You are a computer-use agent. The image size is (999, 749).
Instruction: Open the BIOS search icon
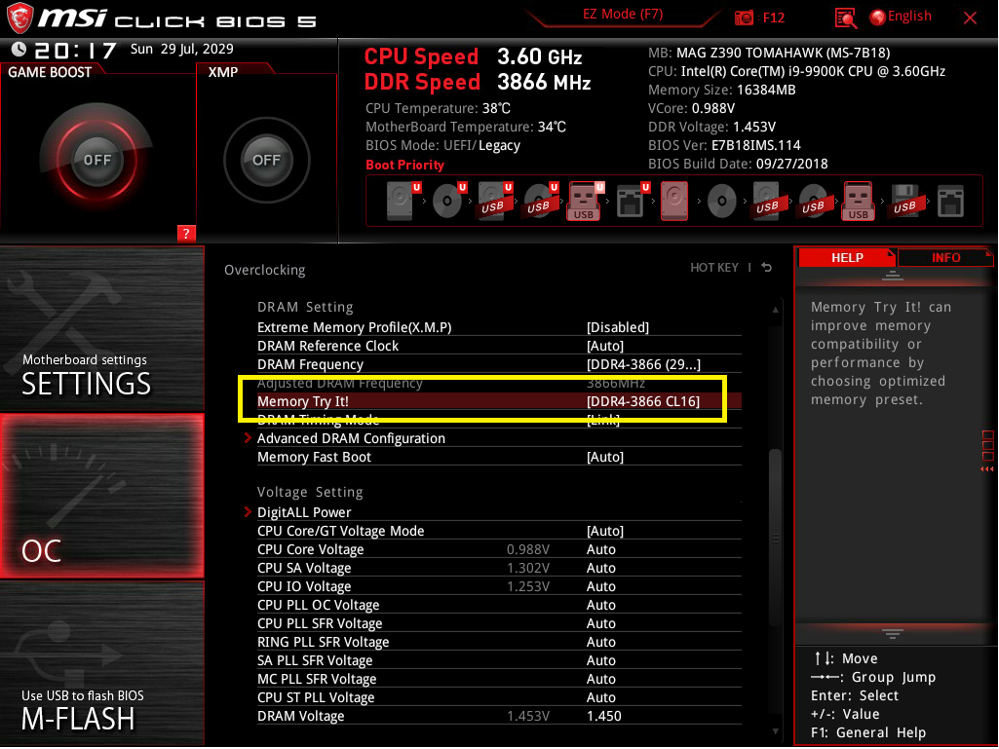pos(845,18)
